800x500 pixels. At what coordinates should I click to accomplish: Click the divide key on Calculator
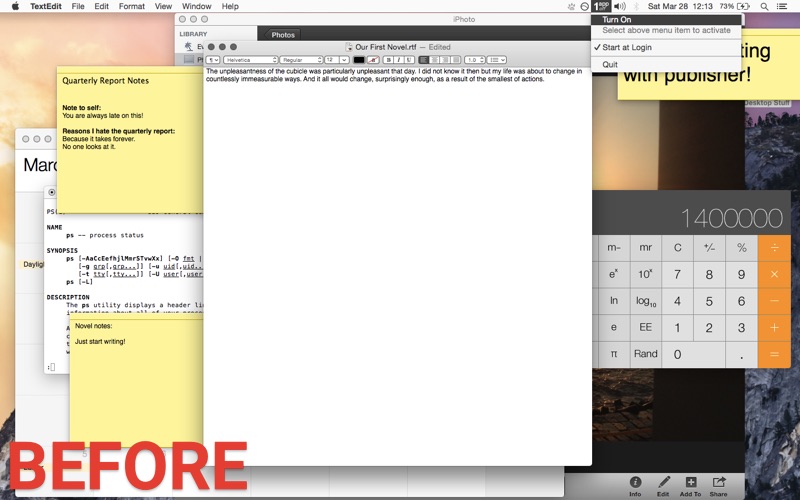[774, 248]
